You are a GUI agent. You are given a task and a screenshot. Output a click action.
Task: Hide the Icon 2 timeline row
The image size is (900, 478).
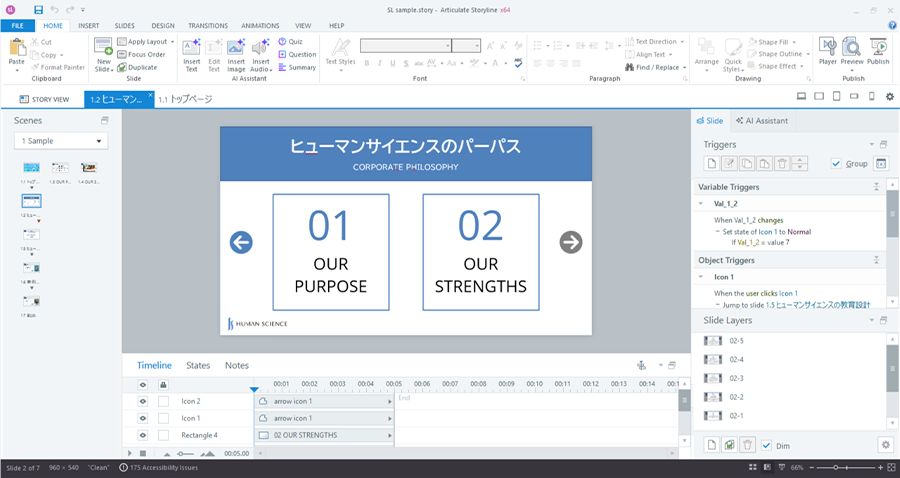click(x=143, y=401)
